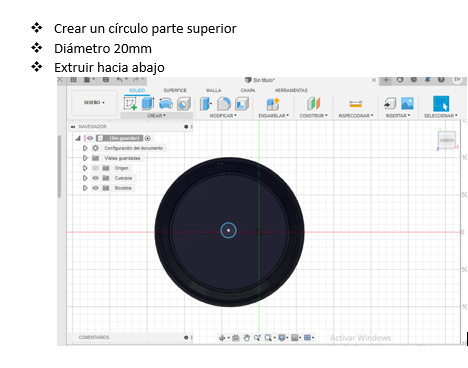Open the EM user profile
The image size is (468, 368).
[457, 79]
